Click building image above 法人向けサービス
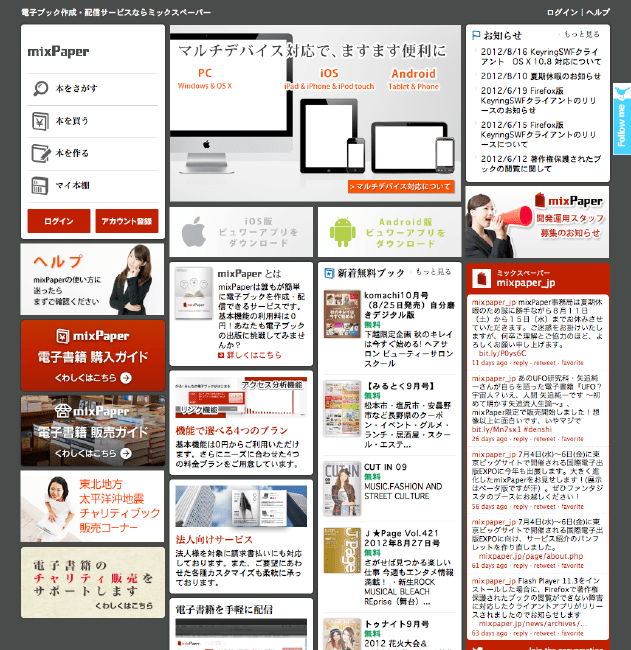631x650 pixels. (x=241, y=506)
